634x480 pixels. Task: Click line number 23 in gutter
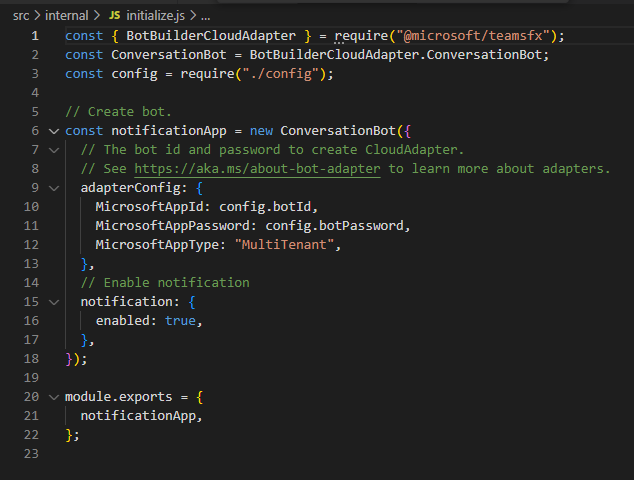click(x=31, y=454)
